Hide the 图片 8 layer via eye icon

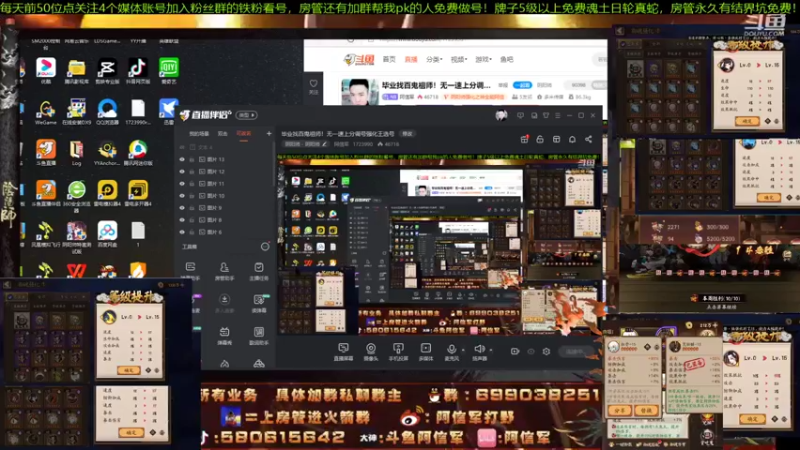point(182,220)
